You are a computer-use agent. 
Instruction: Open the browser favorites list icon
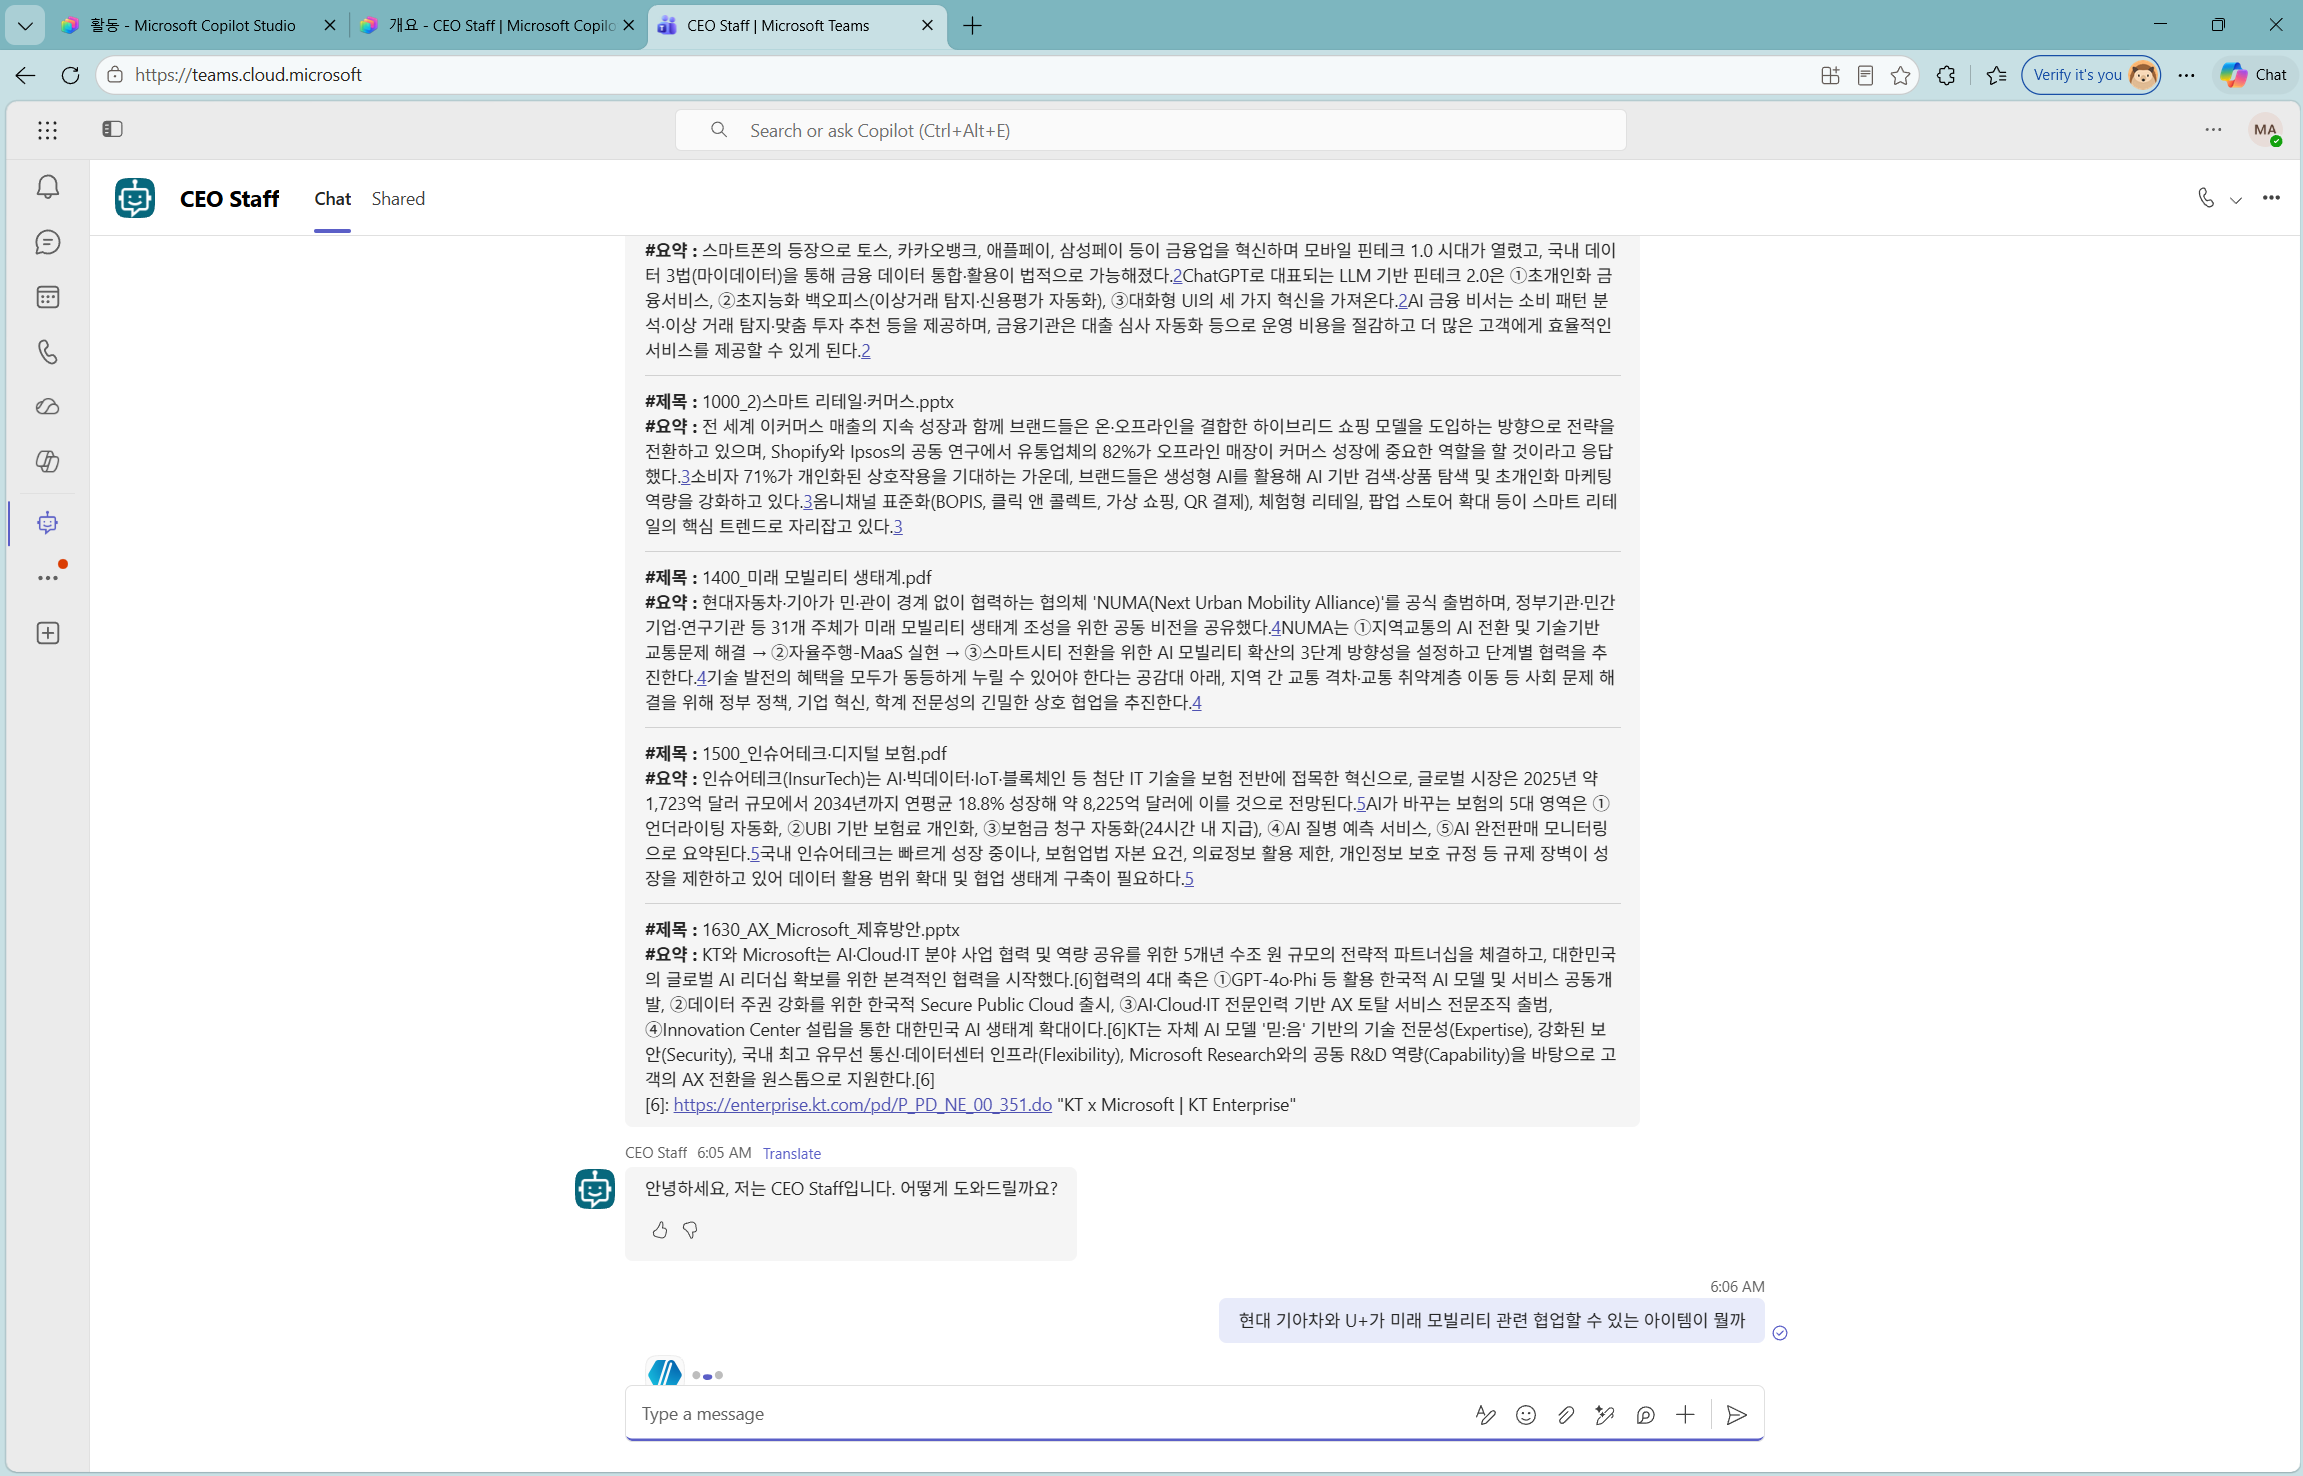click(1996, 75)
